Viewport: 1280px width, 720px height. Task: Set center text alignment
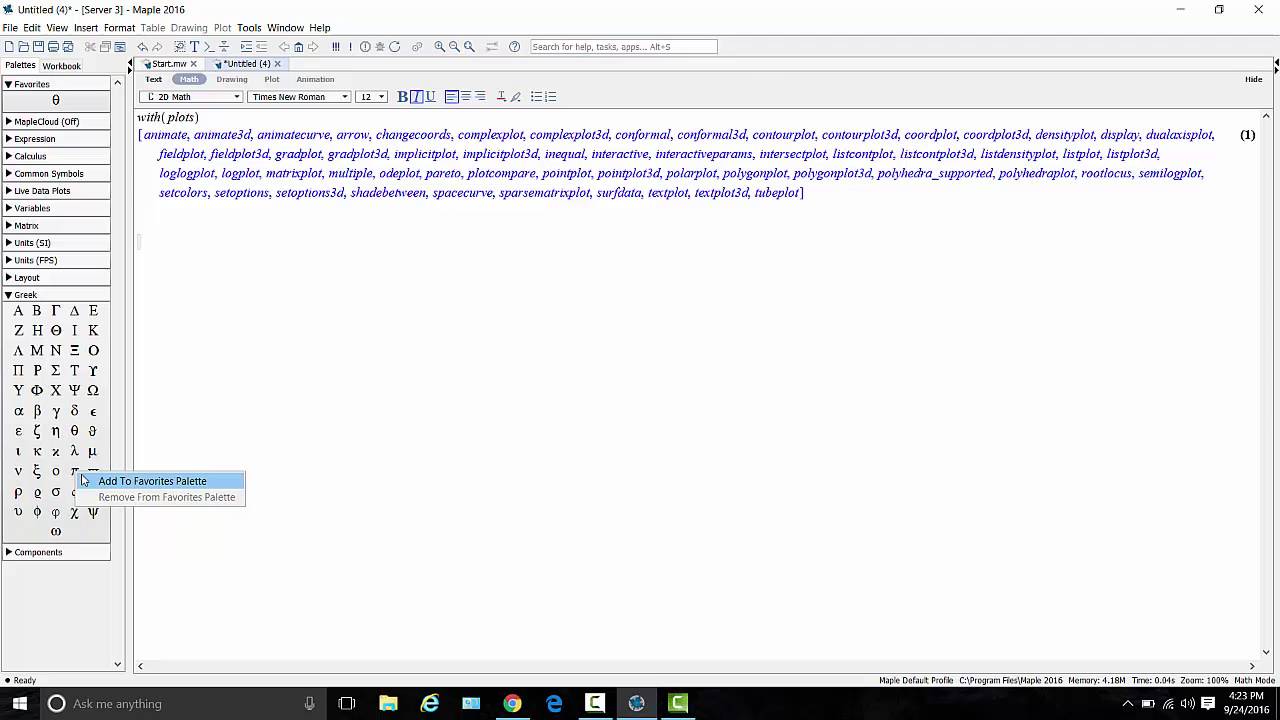point(466,97)
